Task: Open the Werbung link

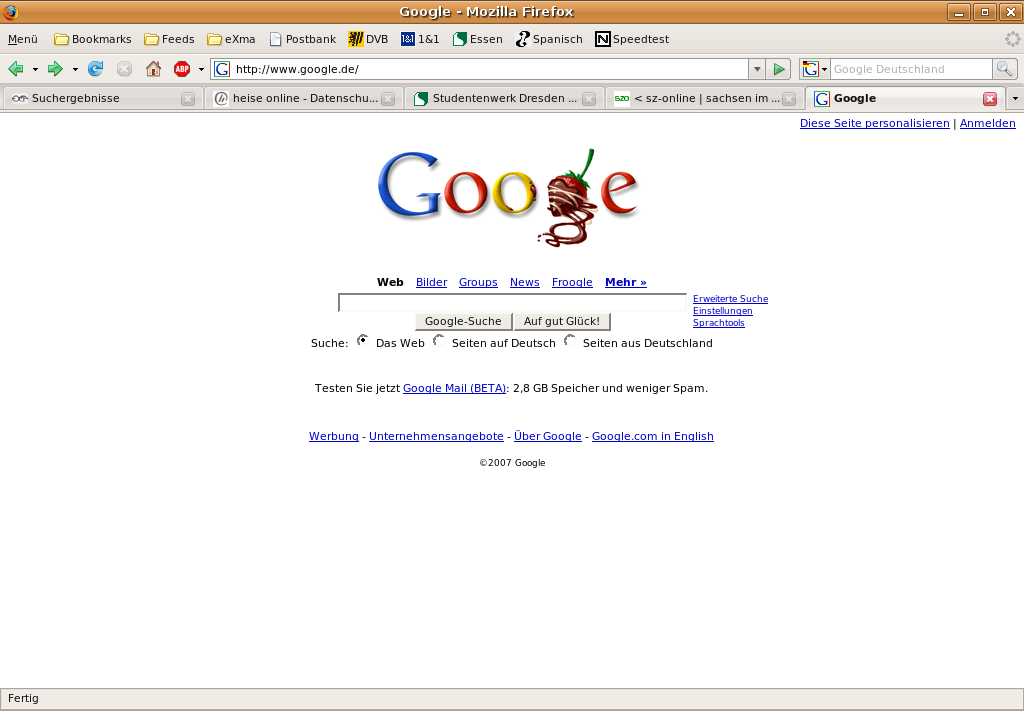Action: pos(334,436)
